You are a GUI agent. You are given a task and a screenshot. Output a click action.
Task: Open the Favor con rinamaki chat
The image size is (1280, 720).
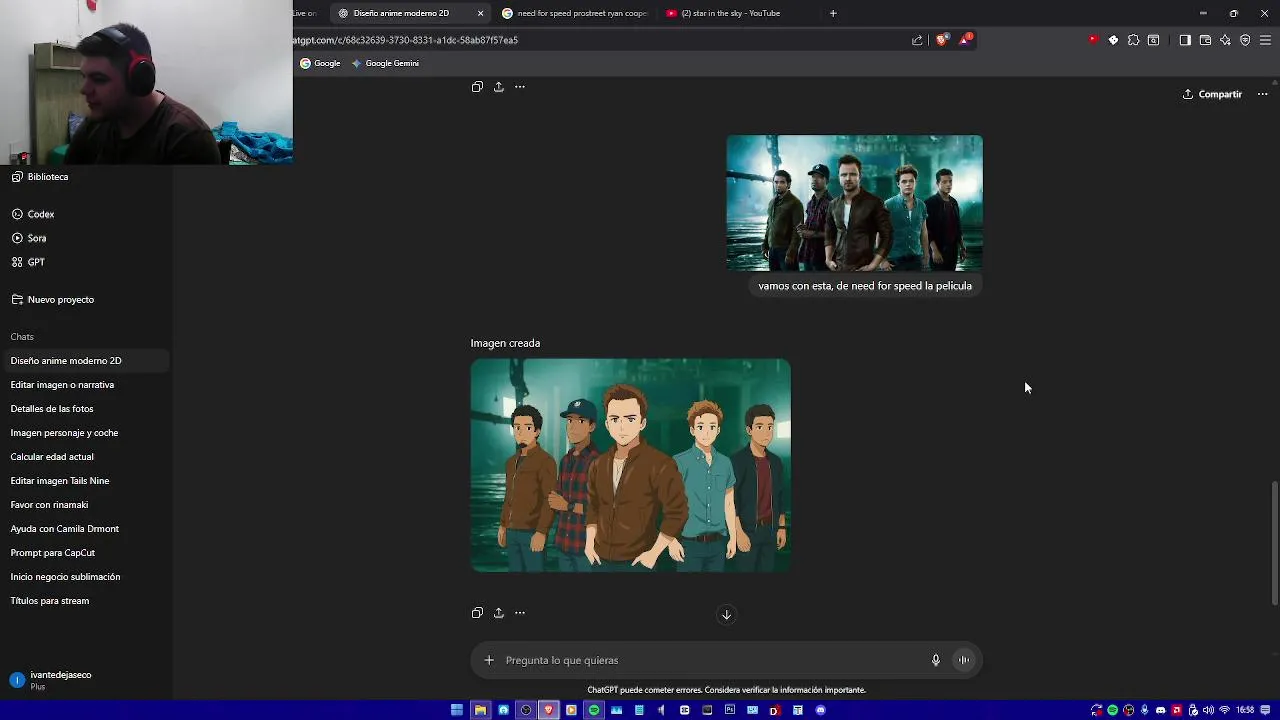click(x=86, y=505)
